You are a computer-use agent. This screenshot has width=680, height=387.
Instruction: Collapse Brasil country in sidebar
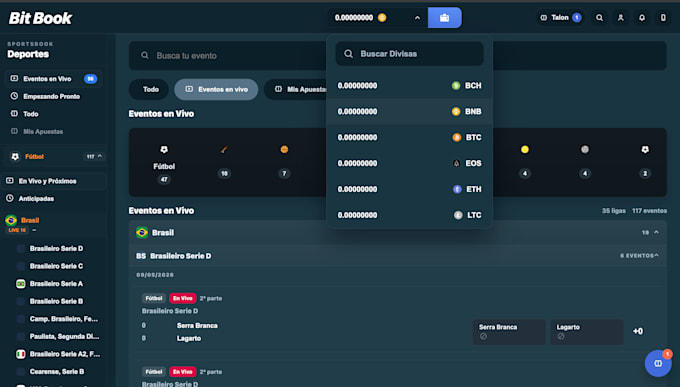34,230
